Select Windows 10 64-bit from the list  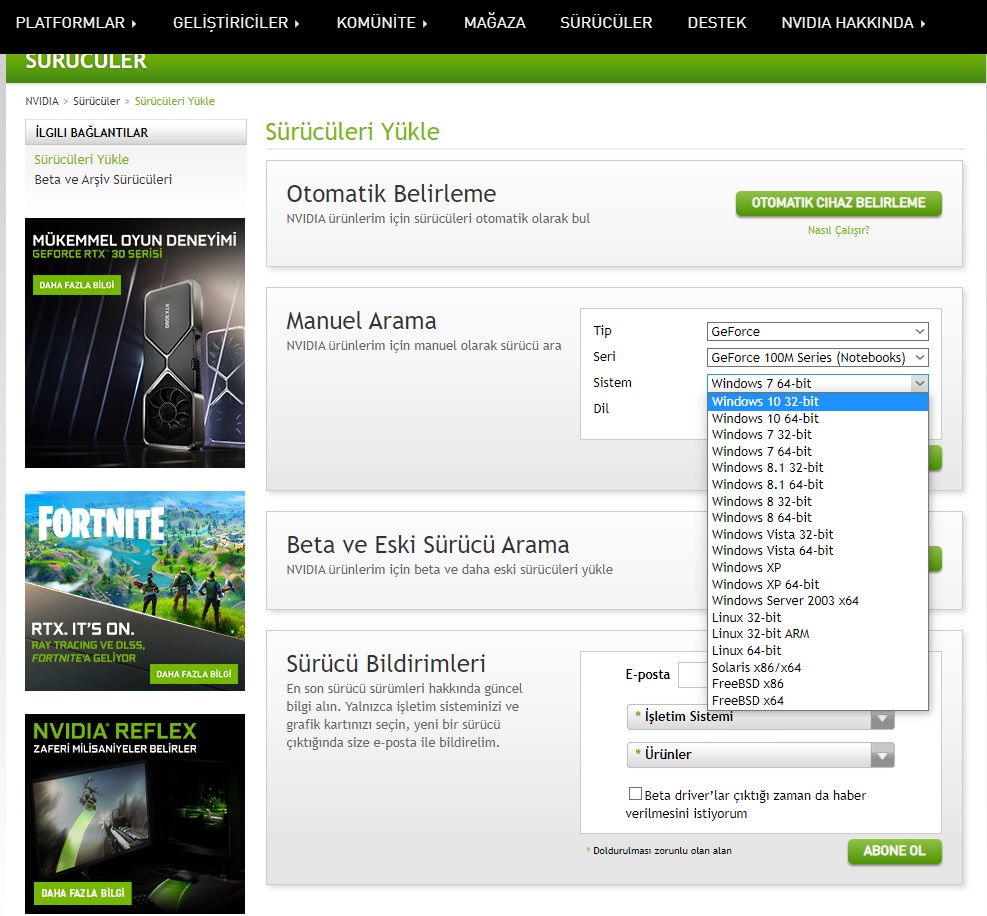point(818,419)
